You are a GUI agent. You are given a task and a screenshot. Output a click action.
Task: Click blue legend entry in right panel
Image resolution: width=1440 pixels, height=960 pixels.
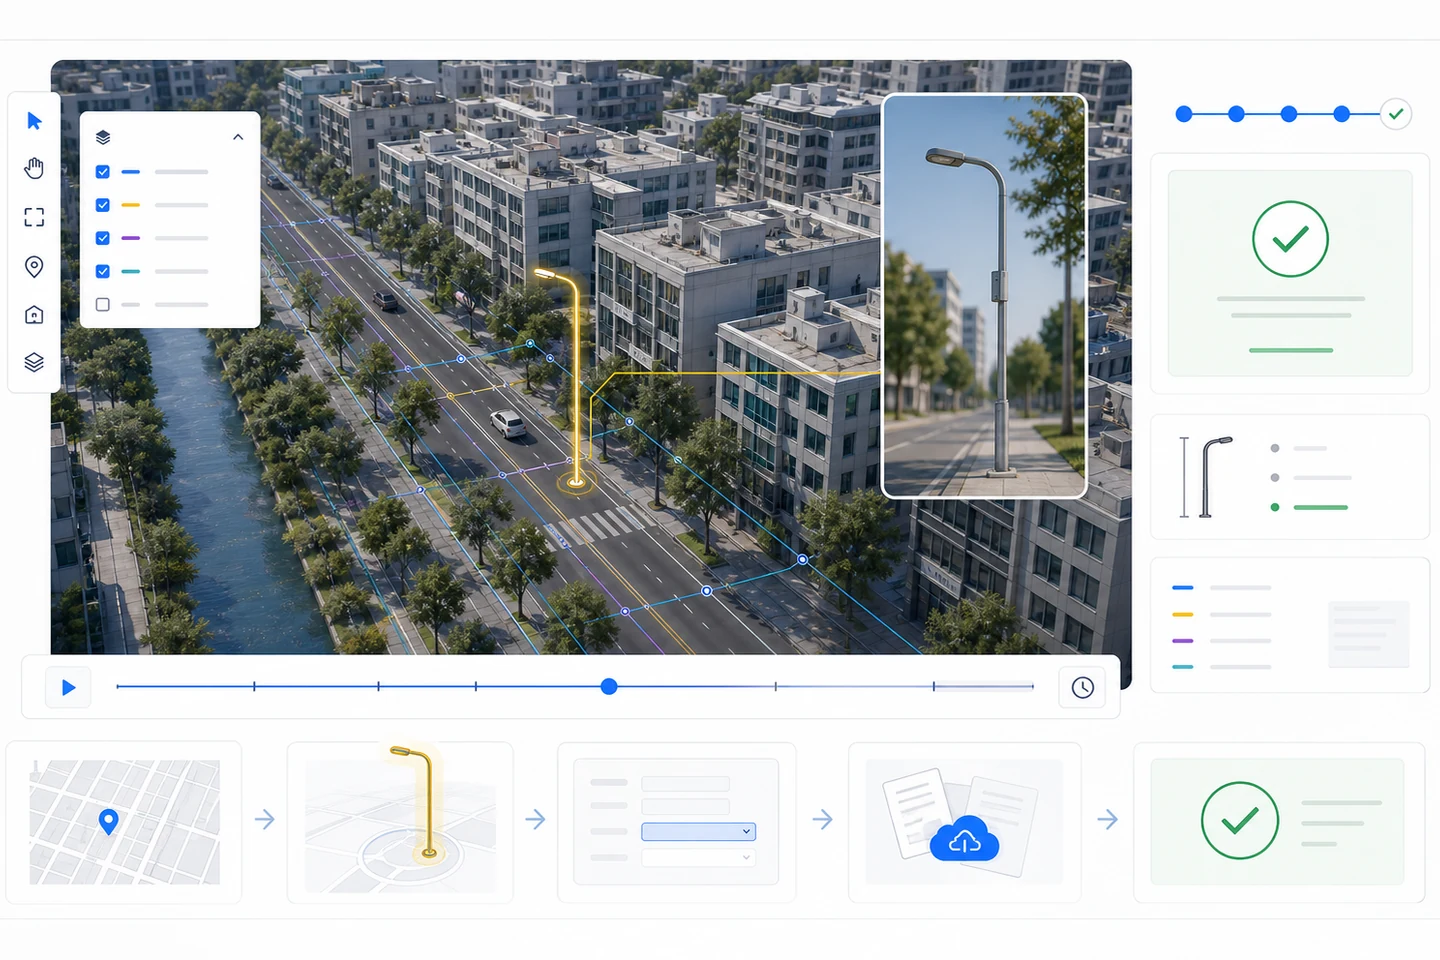click(x=1221, y=588)
